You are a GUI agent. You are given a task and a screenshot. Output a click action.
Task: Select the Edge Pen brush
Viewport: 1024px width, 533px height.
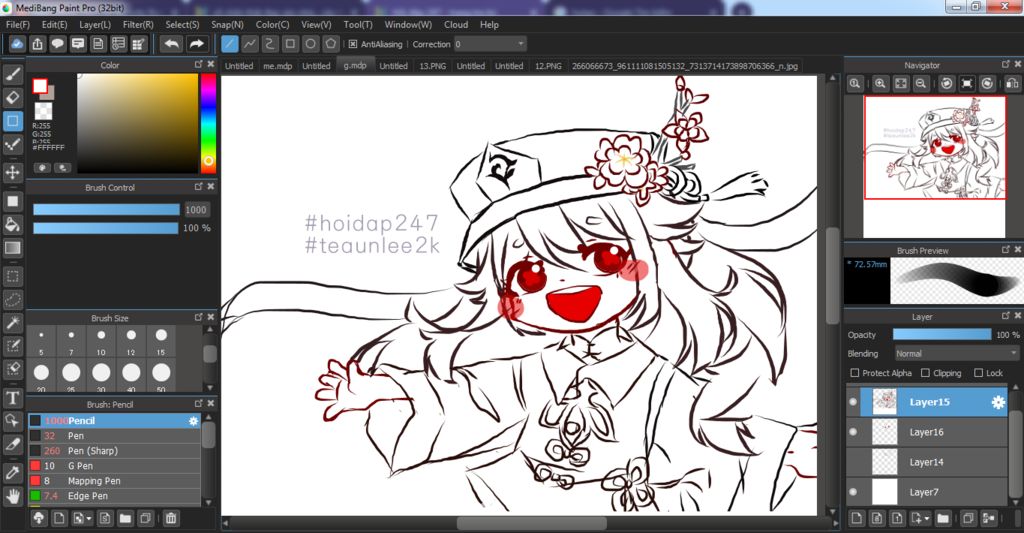(x=114, y=496)
